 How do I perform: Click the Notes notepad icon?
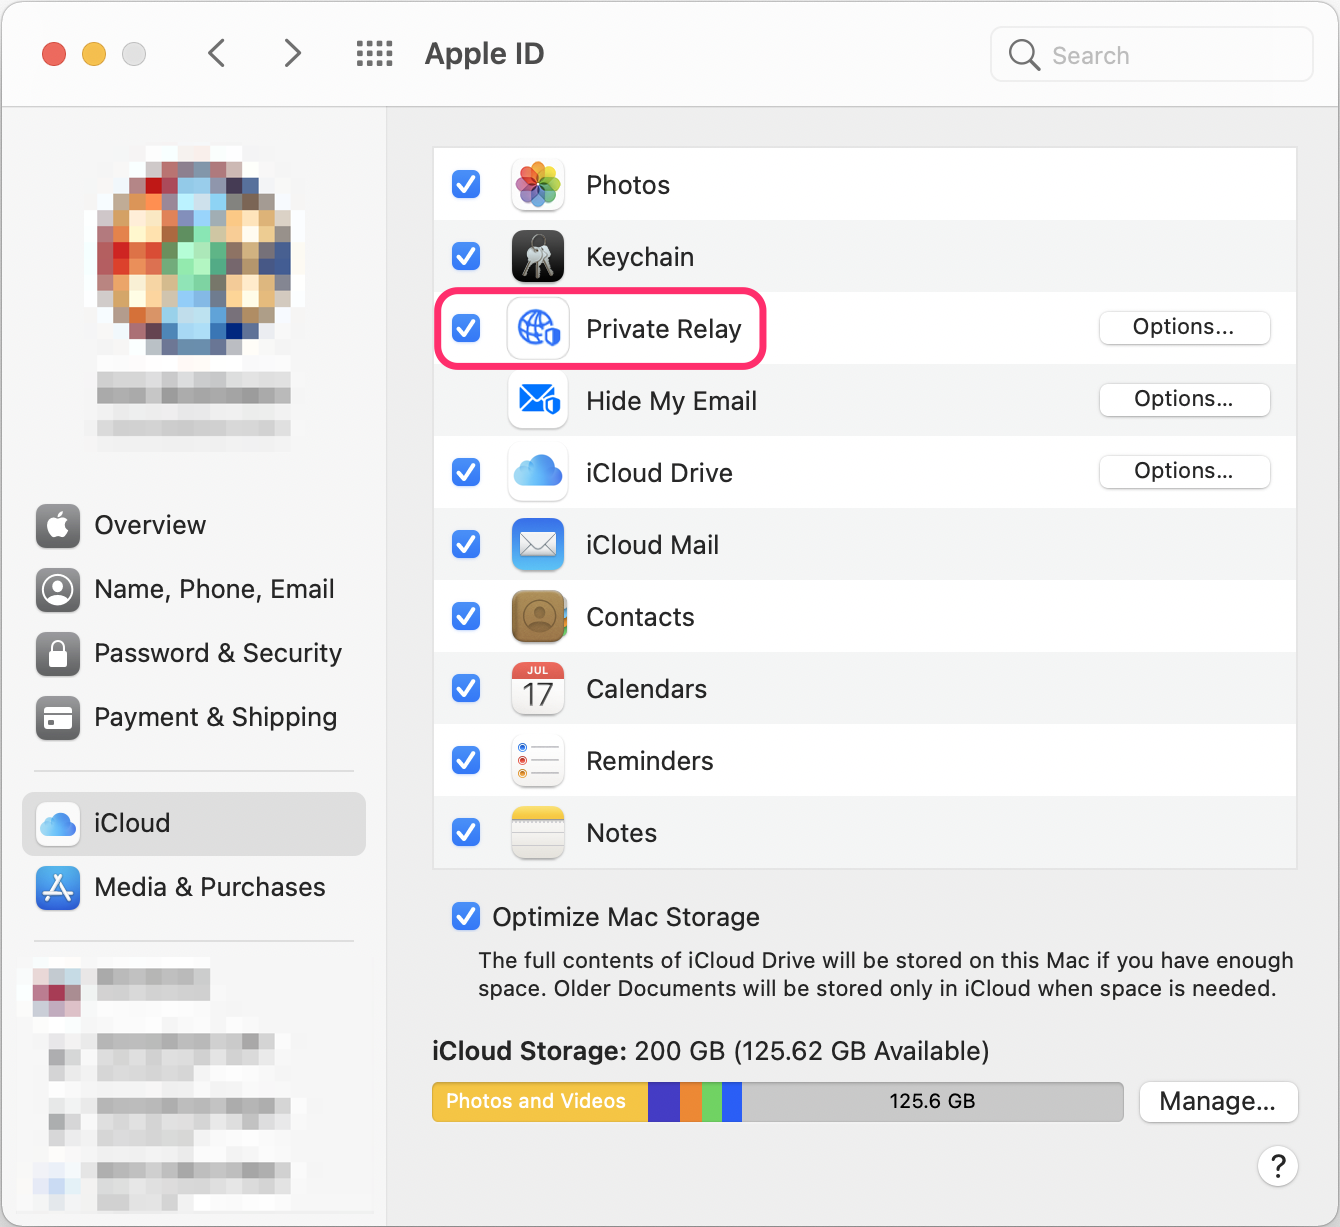coord(538,833)
